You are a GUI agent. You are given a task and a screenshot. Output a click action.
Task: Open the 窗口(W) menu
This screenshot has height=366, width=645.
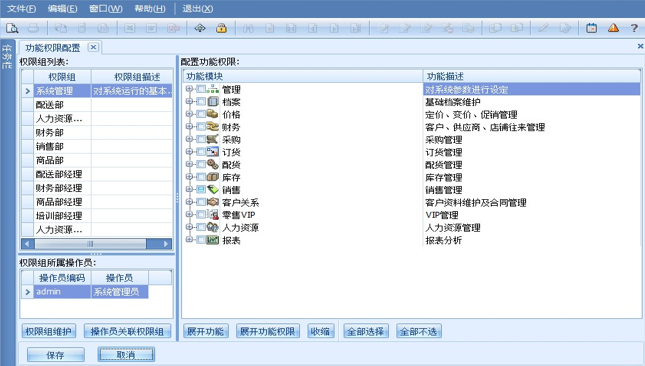tap(106, 8)
